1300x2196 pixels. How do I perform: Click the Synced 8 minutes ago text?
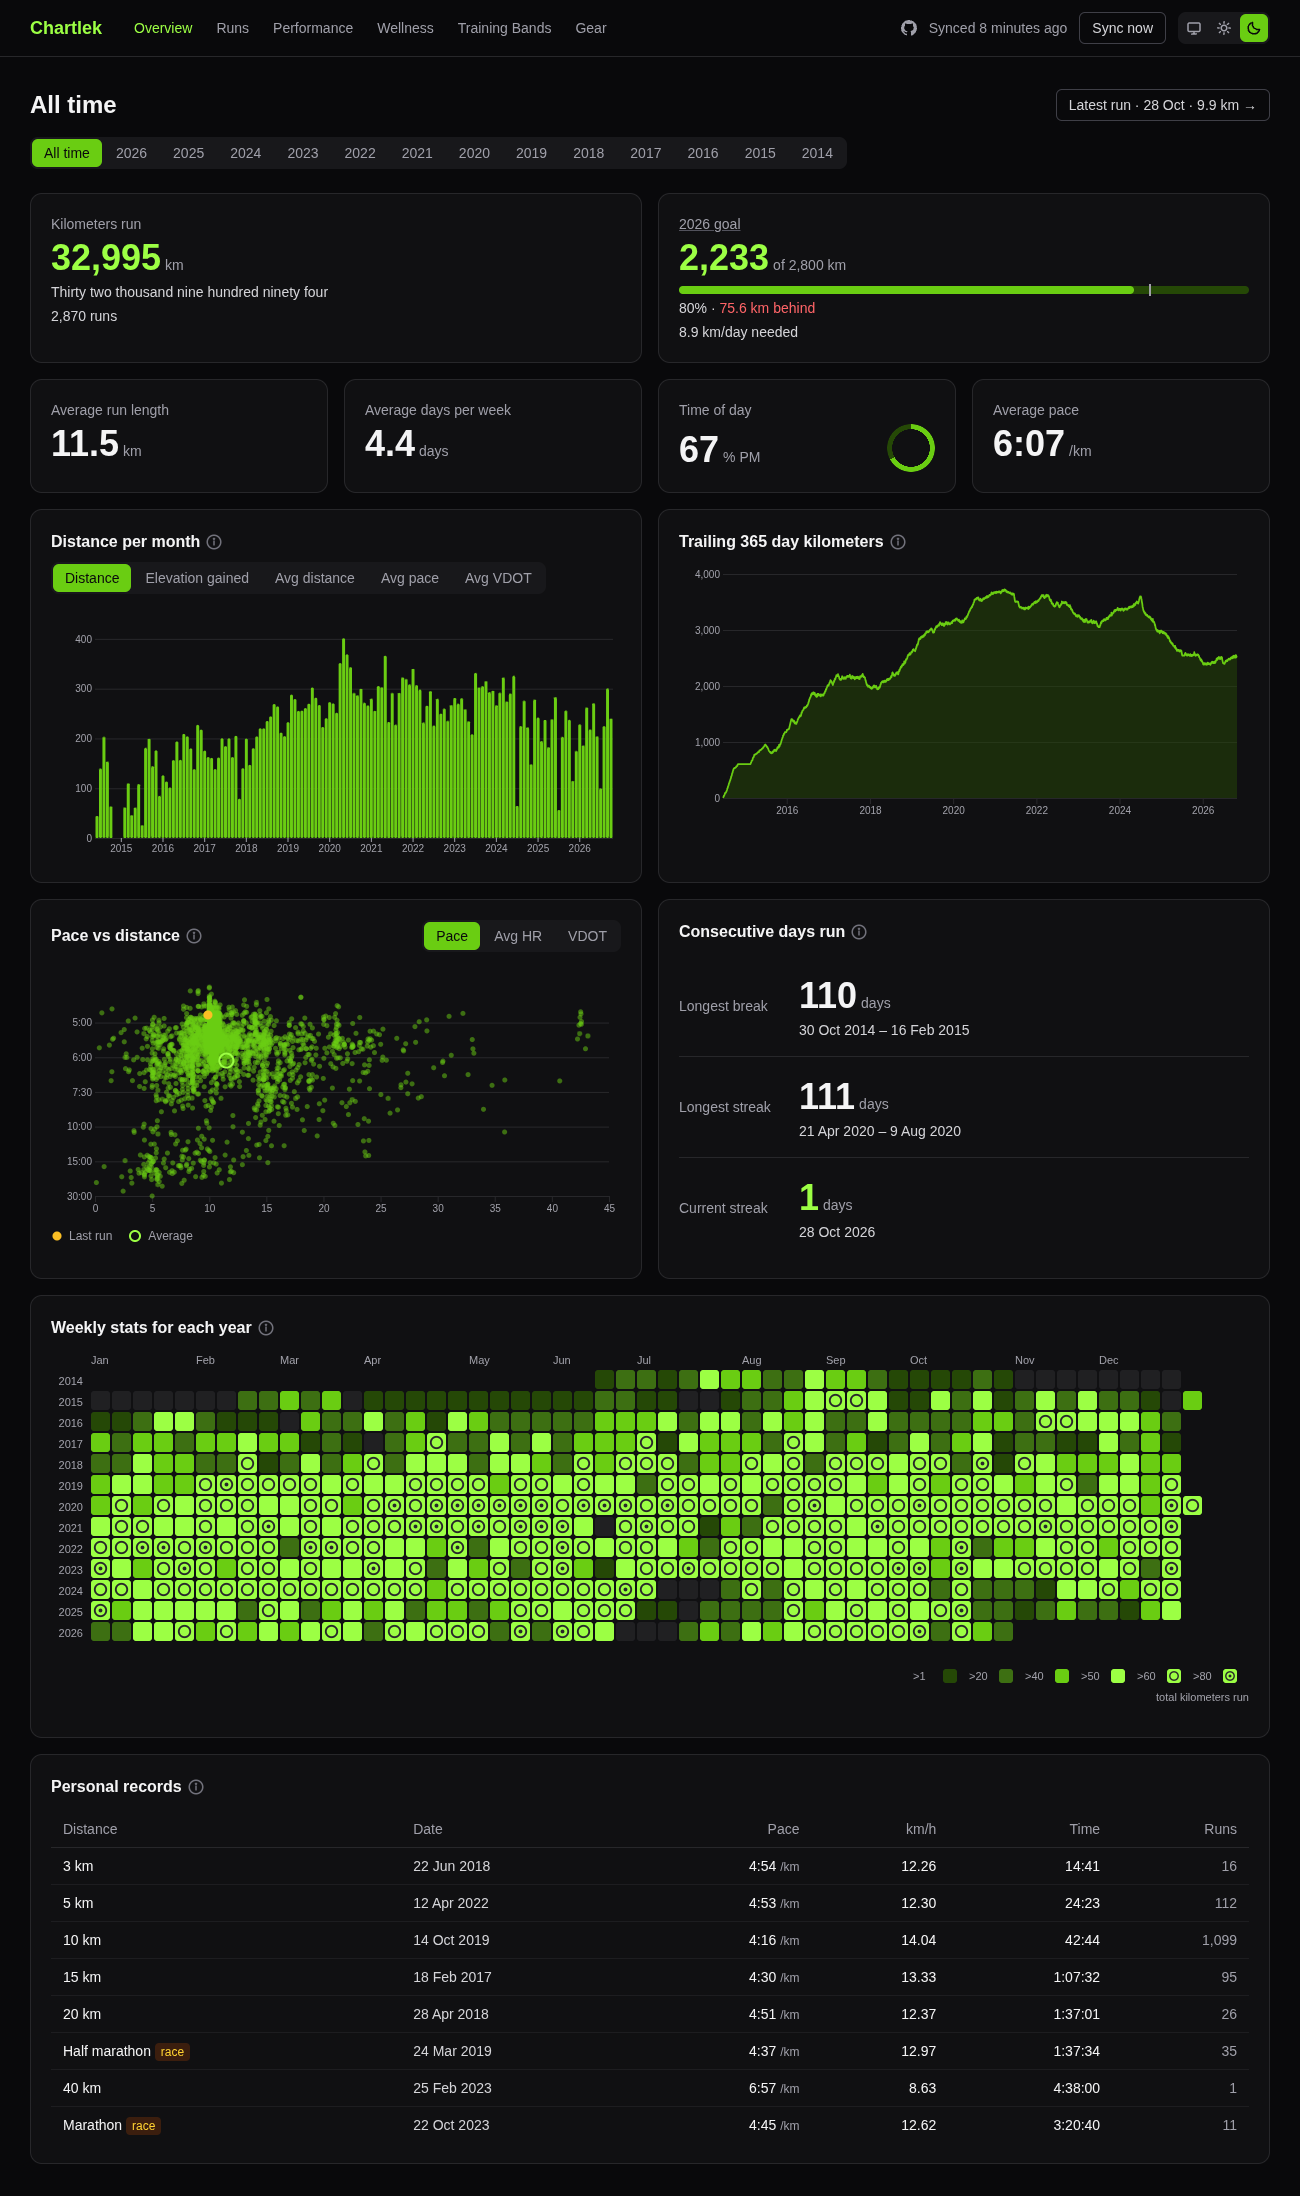[x=998, y=28]
